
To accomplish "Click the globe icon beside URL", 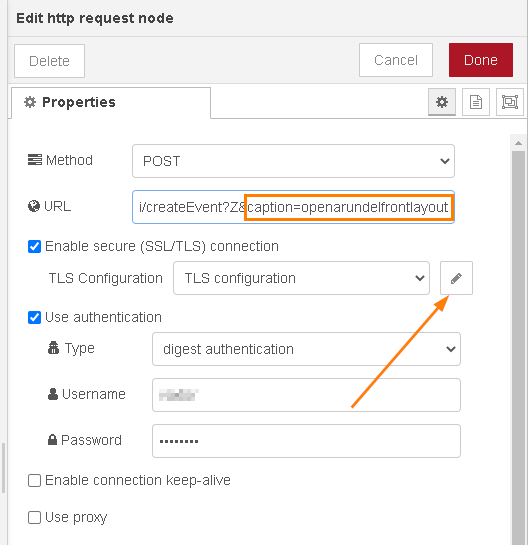I will tap(34, 206).
